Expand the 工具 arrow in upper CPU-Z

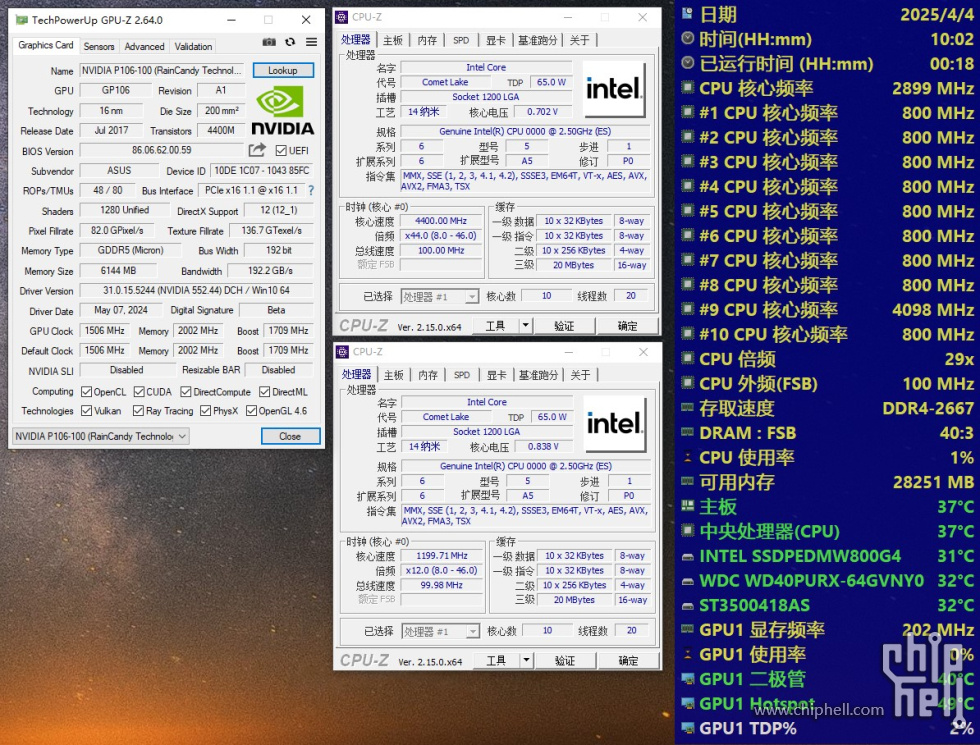pos(526,325)
